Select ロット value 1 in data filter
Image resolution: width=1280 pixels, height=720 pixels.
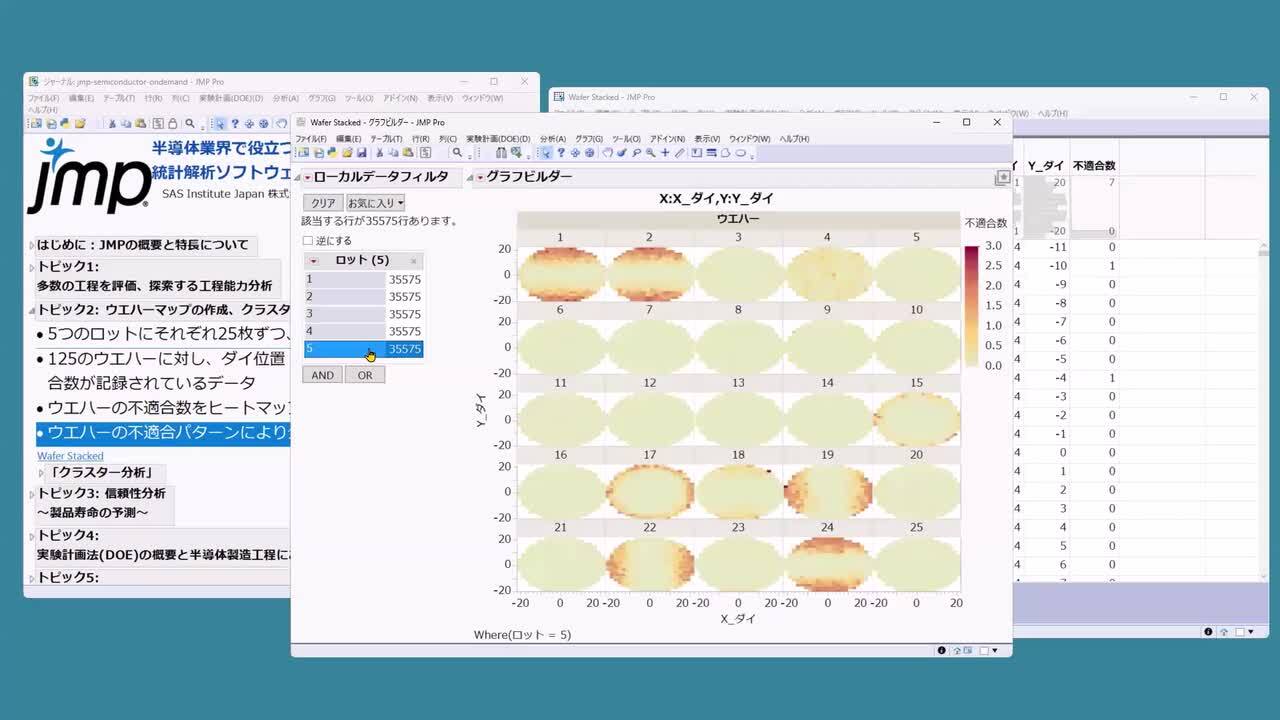coord(364,280)
